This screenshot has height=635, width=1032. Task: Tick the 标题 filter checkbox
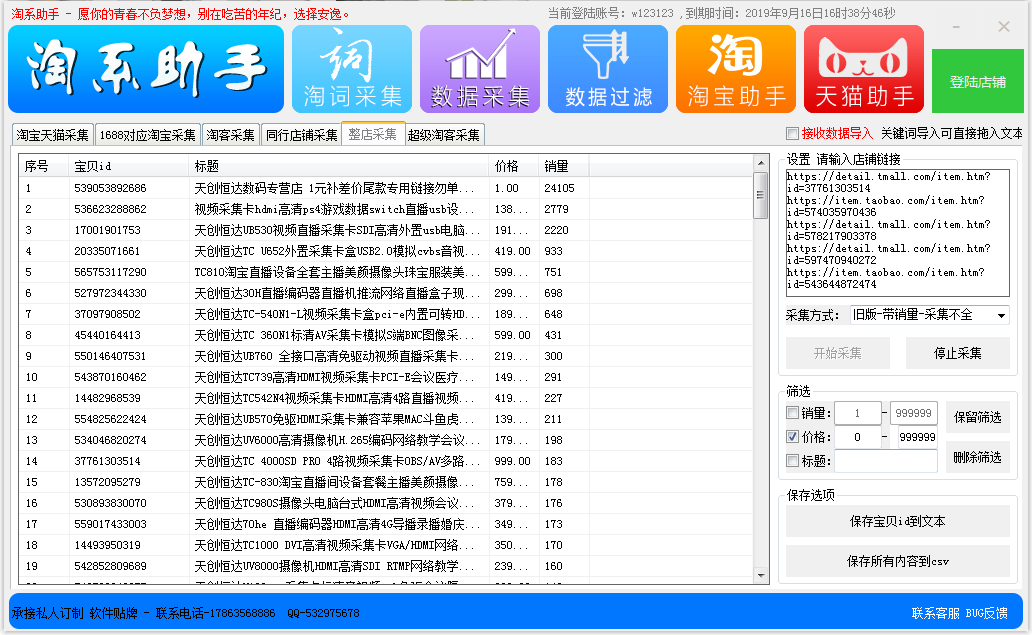coord(793,461)
